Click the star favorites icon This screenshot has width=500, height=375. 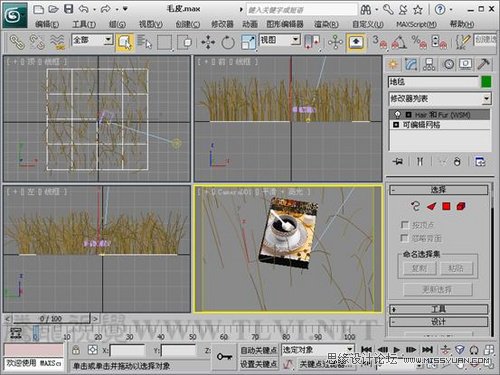click(418, 10)
